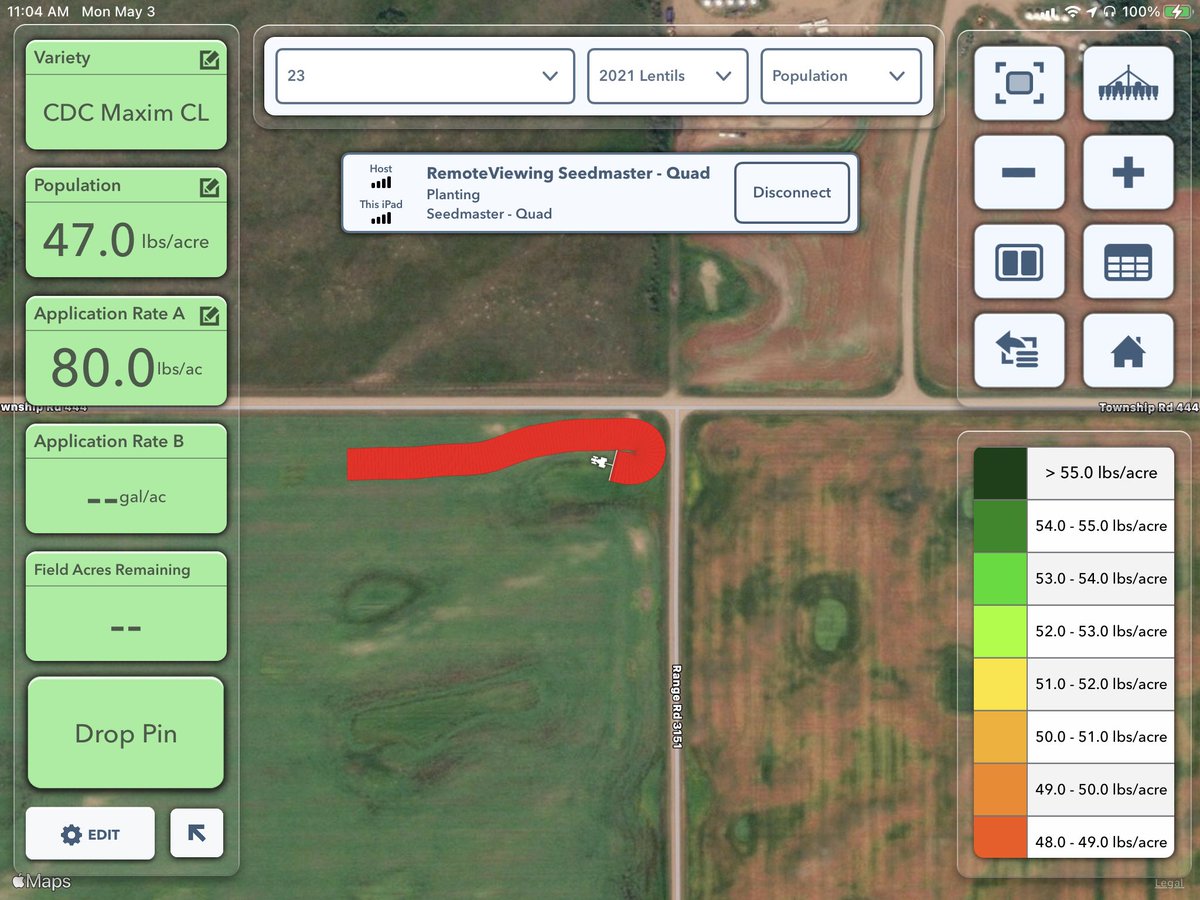Switch to split-screen view icon
This screenshot has width=1200, height=900.
[1019, 262]
